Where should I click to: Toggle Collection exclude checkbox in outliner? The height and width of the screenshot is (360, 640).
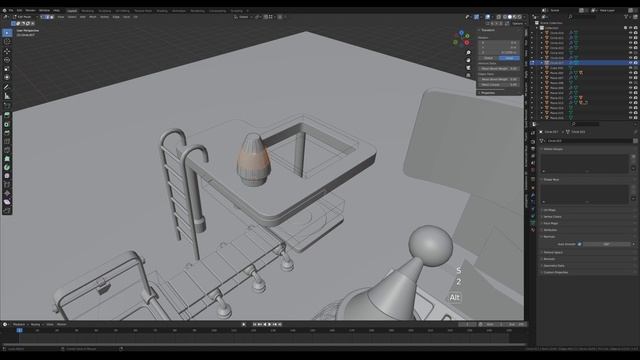(x=626, y=28)
